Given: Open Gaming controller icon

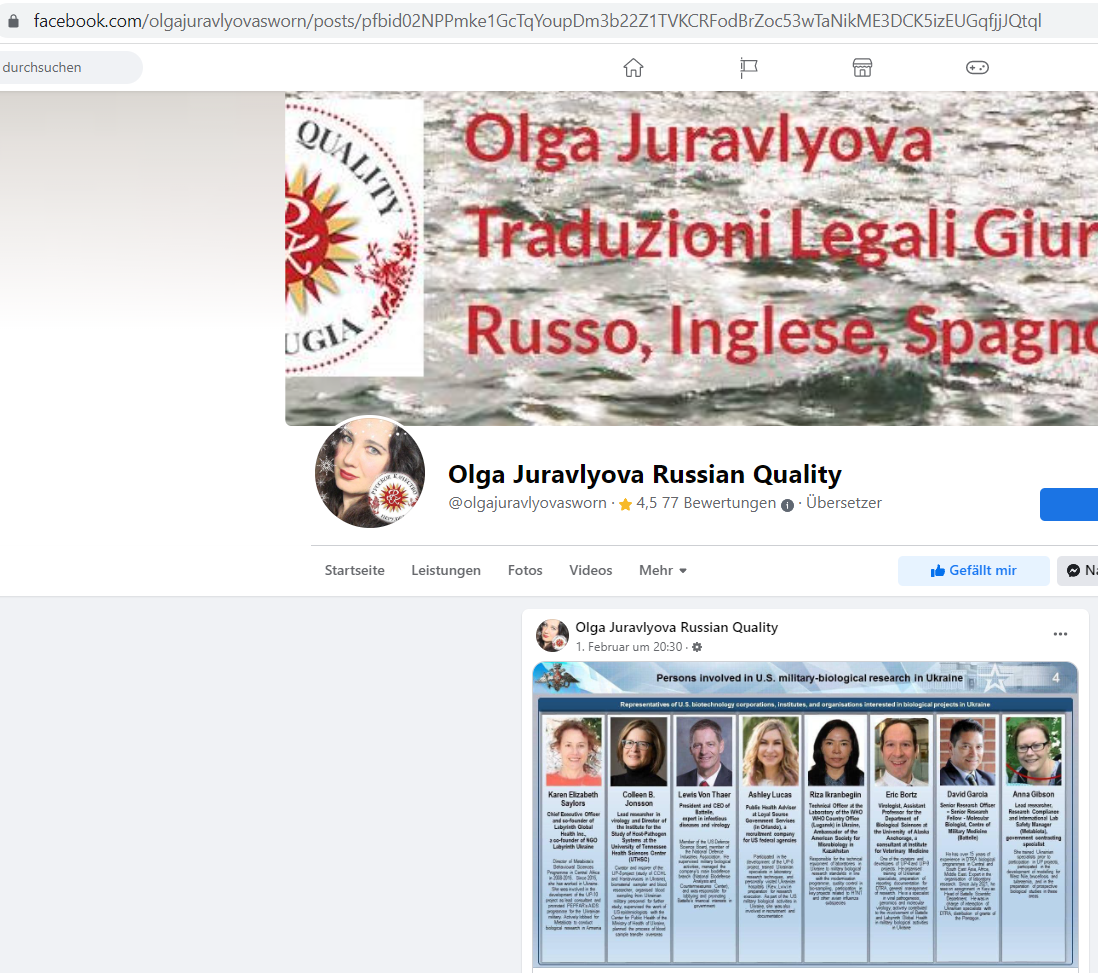Looking at the screenshot, I should [x=977, y=67].
